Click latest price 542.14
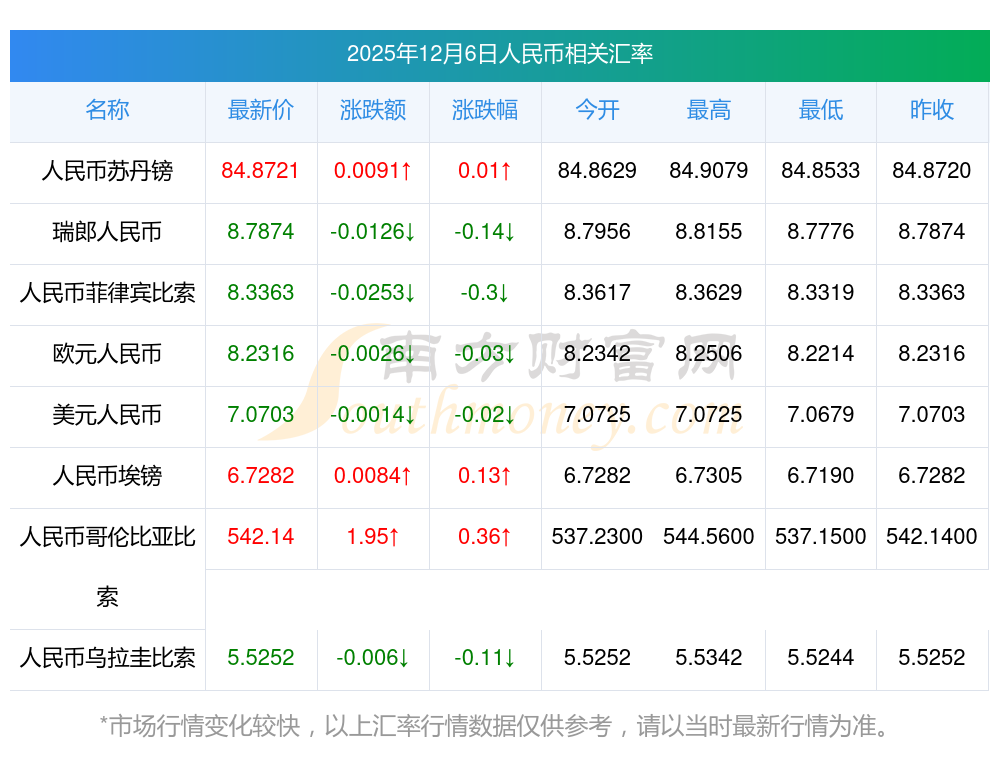Viewport: 1000px width, 757px height. pyautogui.click(x=260, y=536)
